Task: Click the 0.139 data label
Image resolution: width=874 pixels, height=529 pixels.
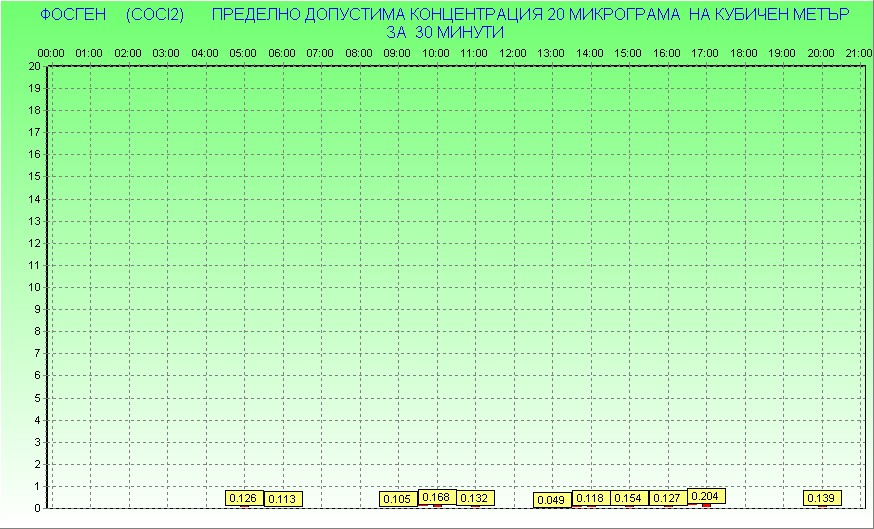Action: [822, 498]
